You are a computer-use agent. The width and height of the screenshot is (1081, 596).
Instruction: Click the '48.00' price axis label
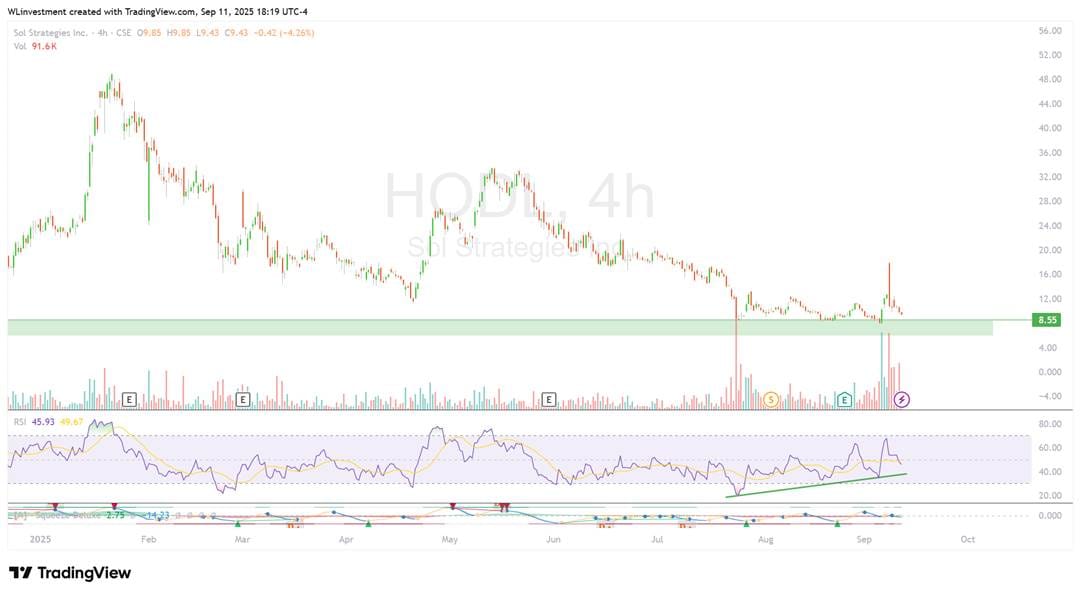(x=1050, y=79)
